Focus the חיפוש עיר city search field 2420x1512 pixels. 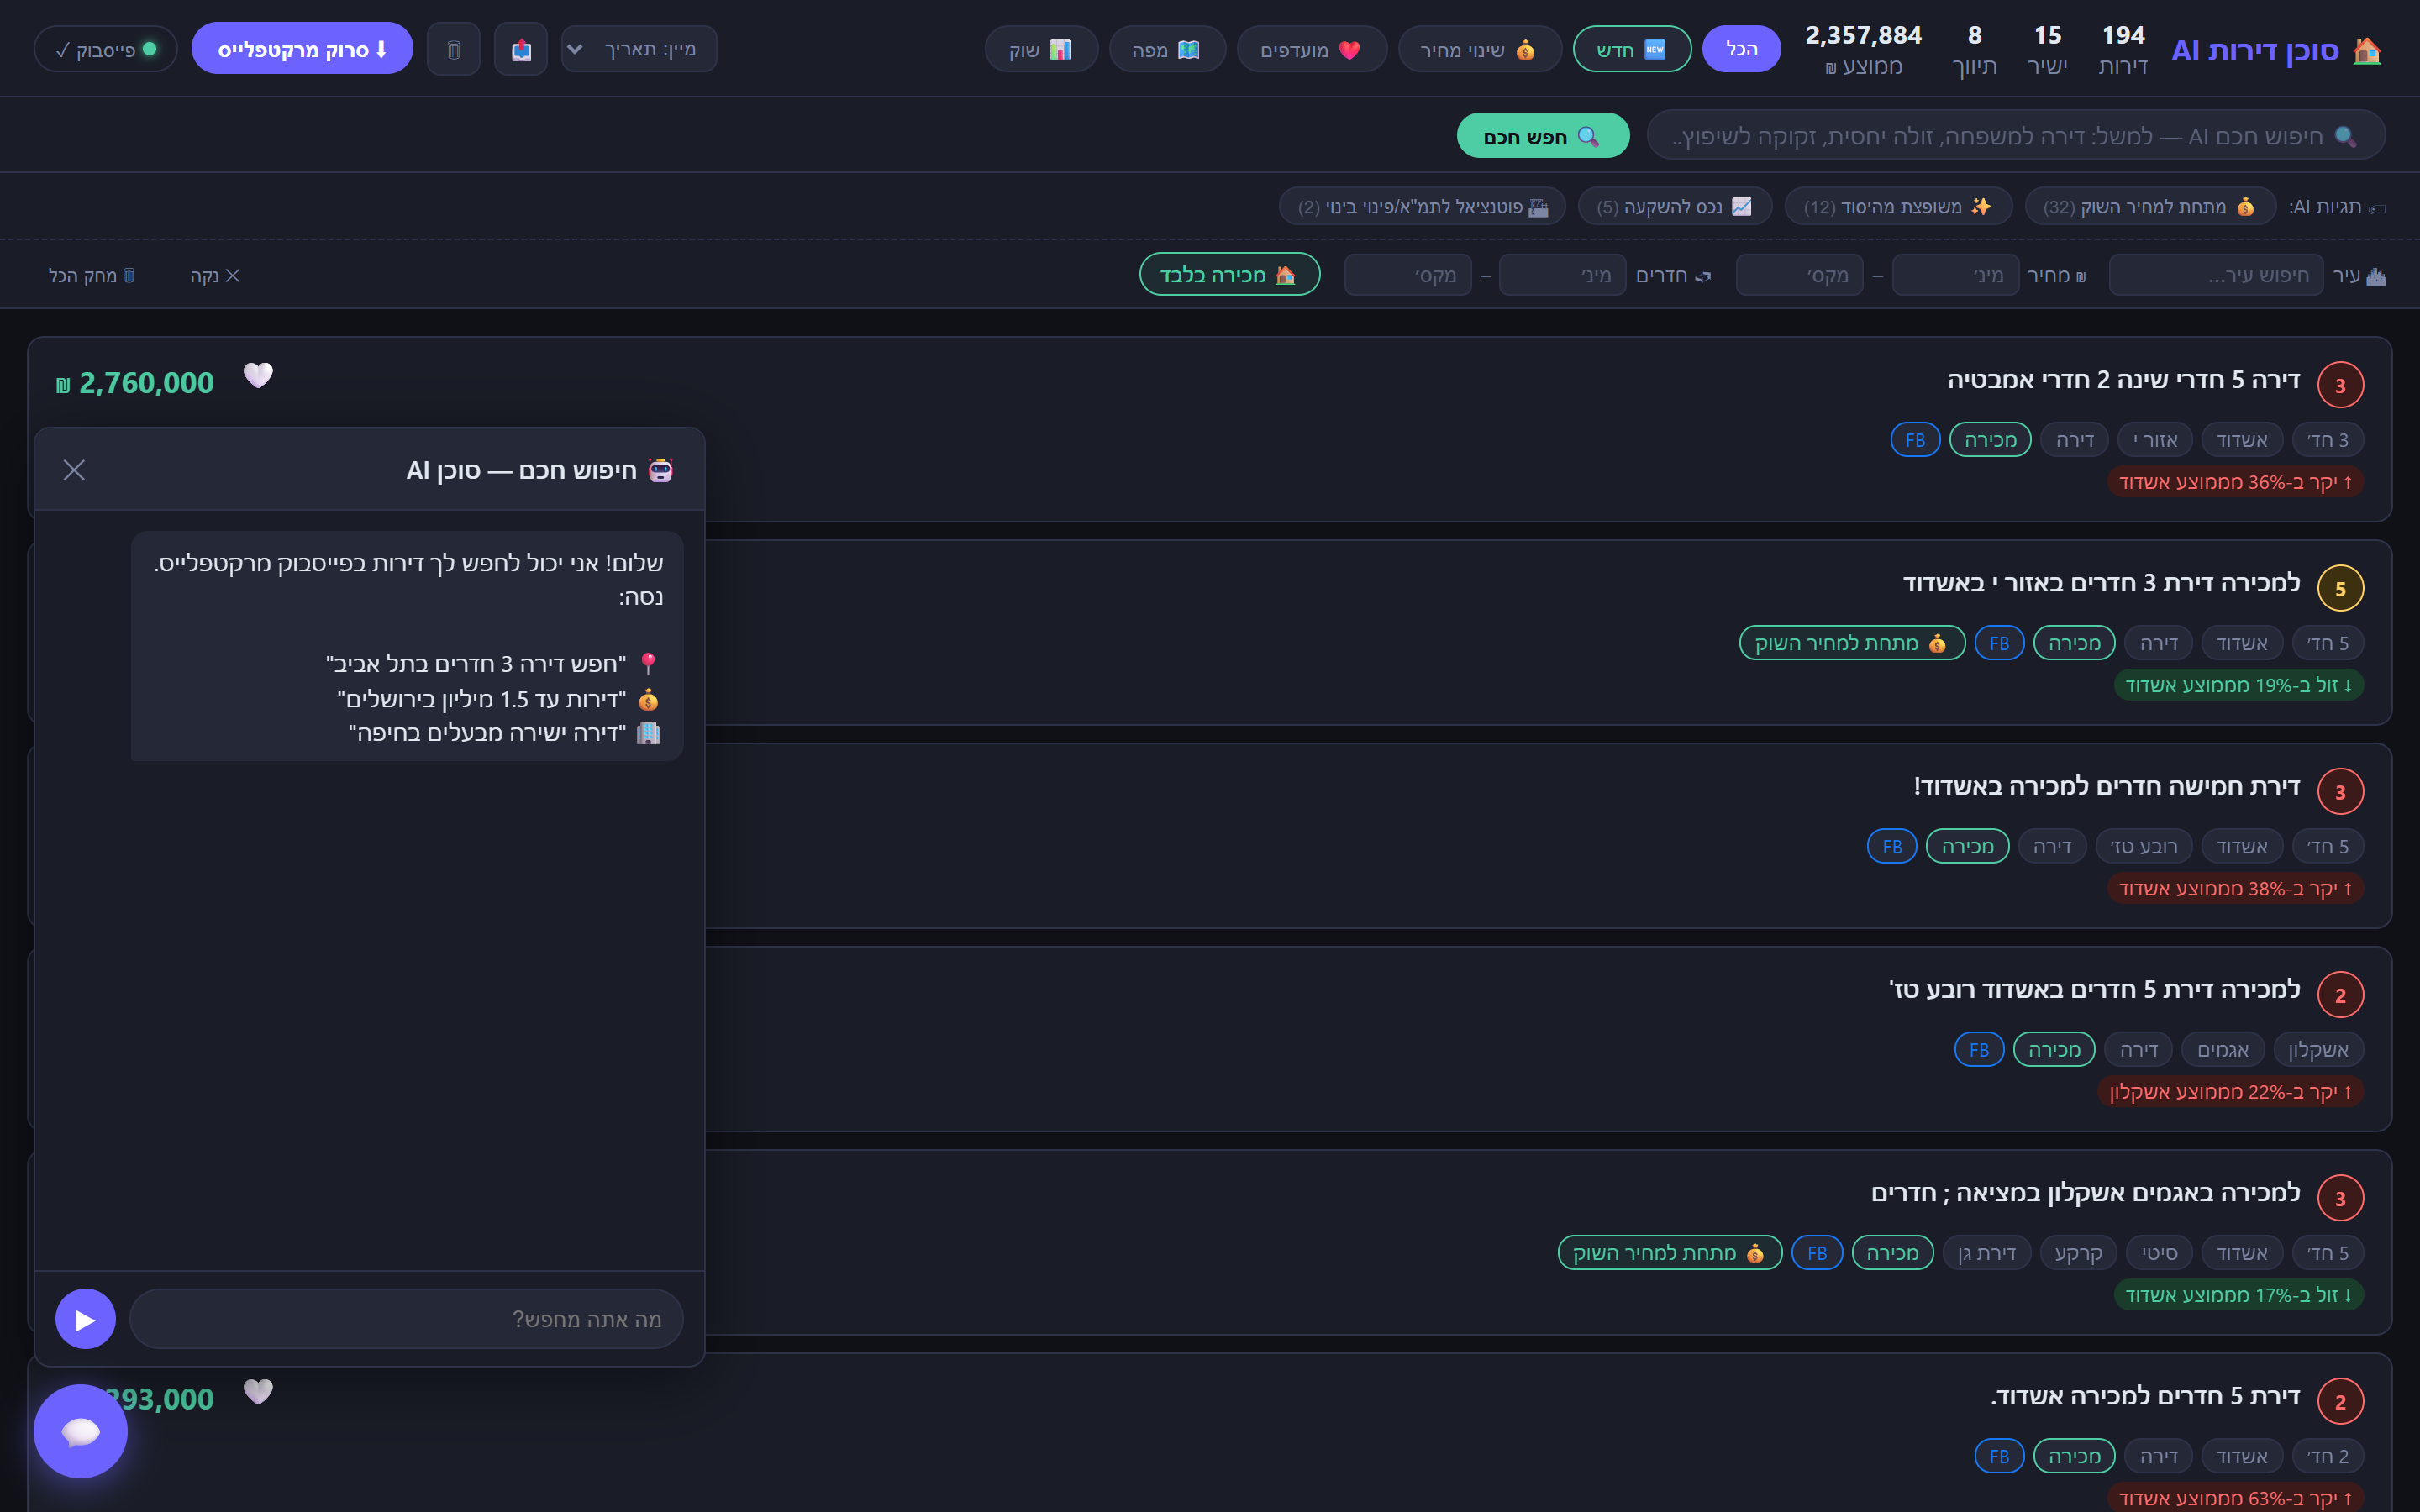2216,275
